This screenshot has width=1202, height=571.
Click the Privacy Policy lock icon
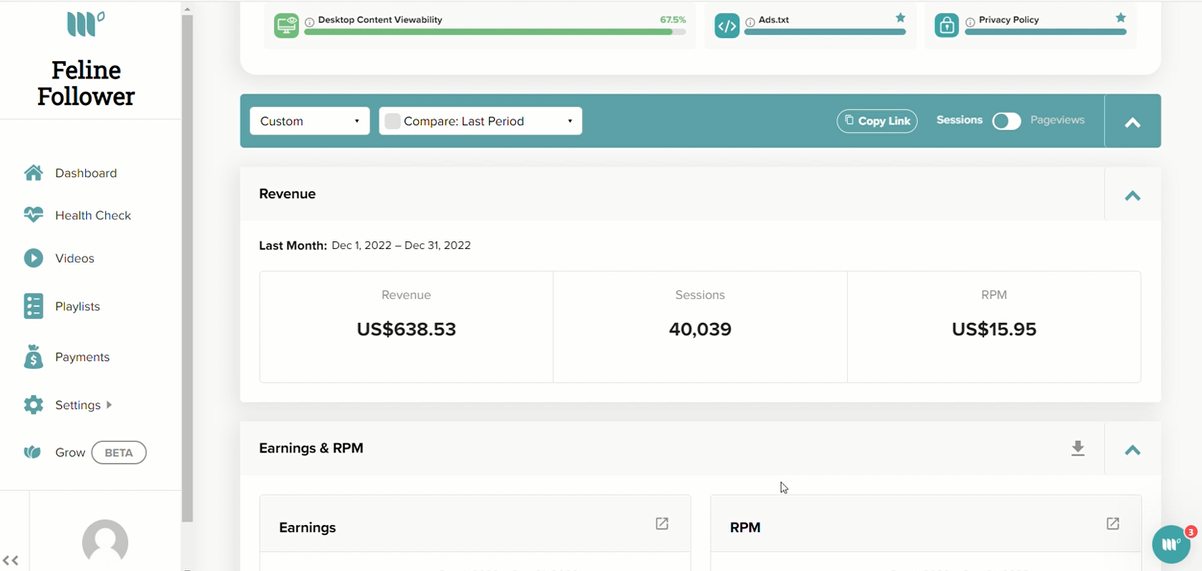947,26
